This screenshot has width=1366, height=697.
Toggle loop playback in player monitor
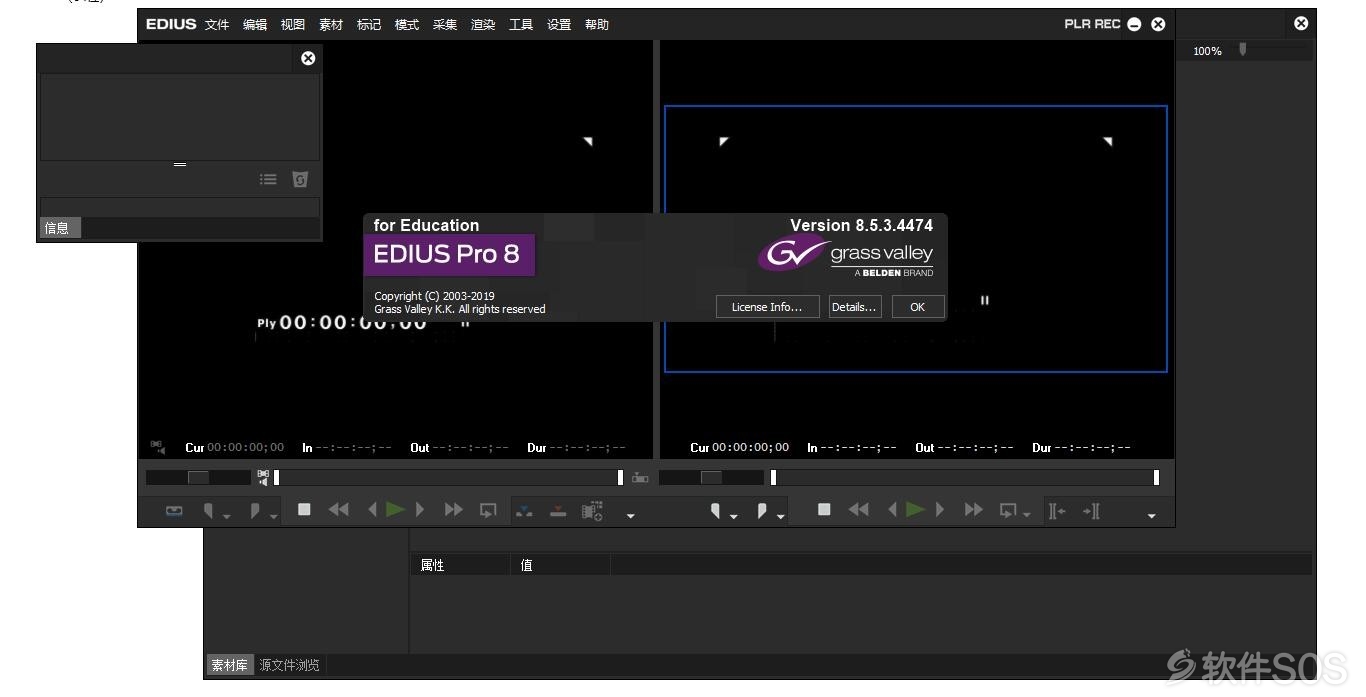click(488, 510)
